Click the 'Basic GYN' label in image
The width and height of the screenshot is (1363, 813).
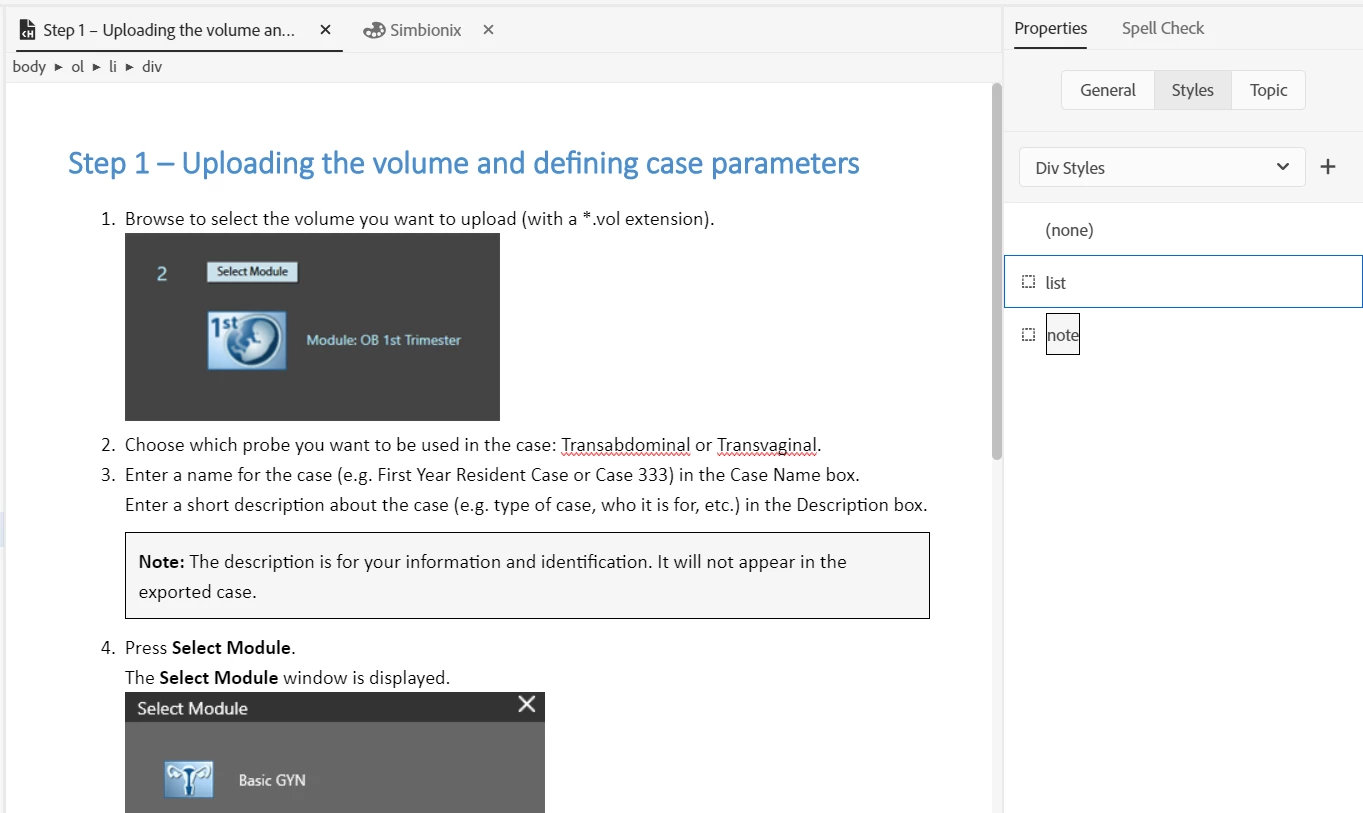coord(272,780)
